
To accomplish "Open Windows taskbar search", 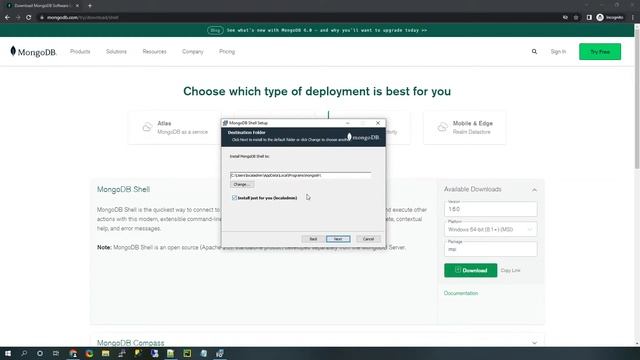I will 24,353.
